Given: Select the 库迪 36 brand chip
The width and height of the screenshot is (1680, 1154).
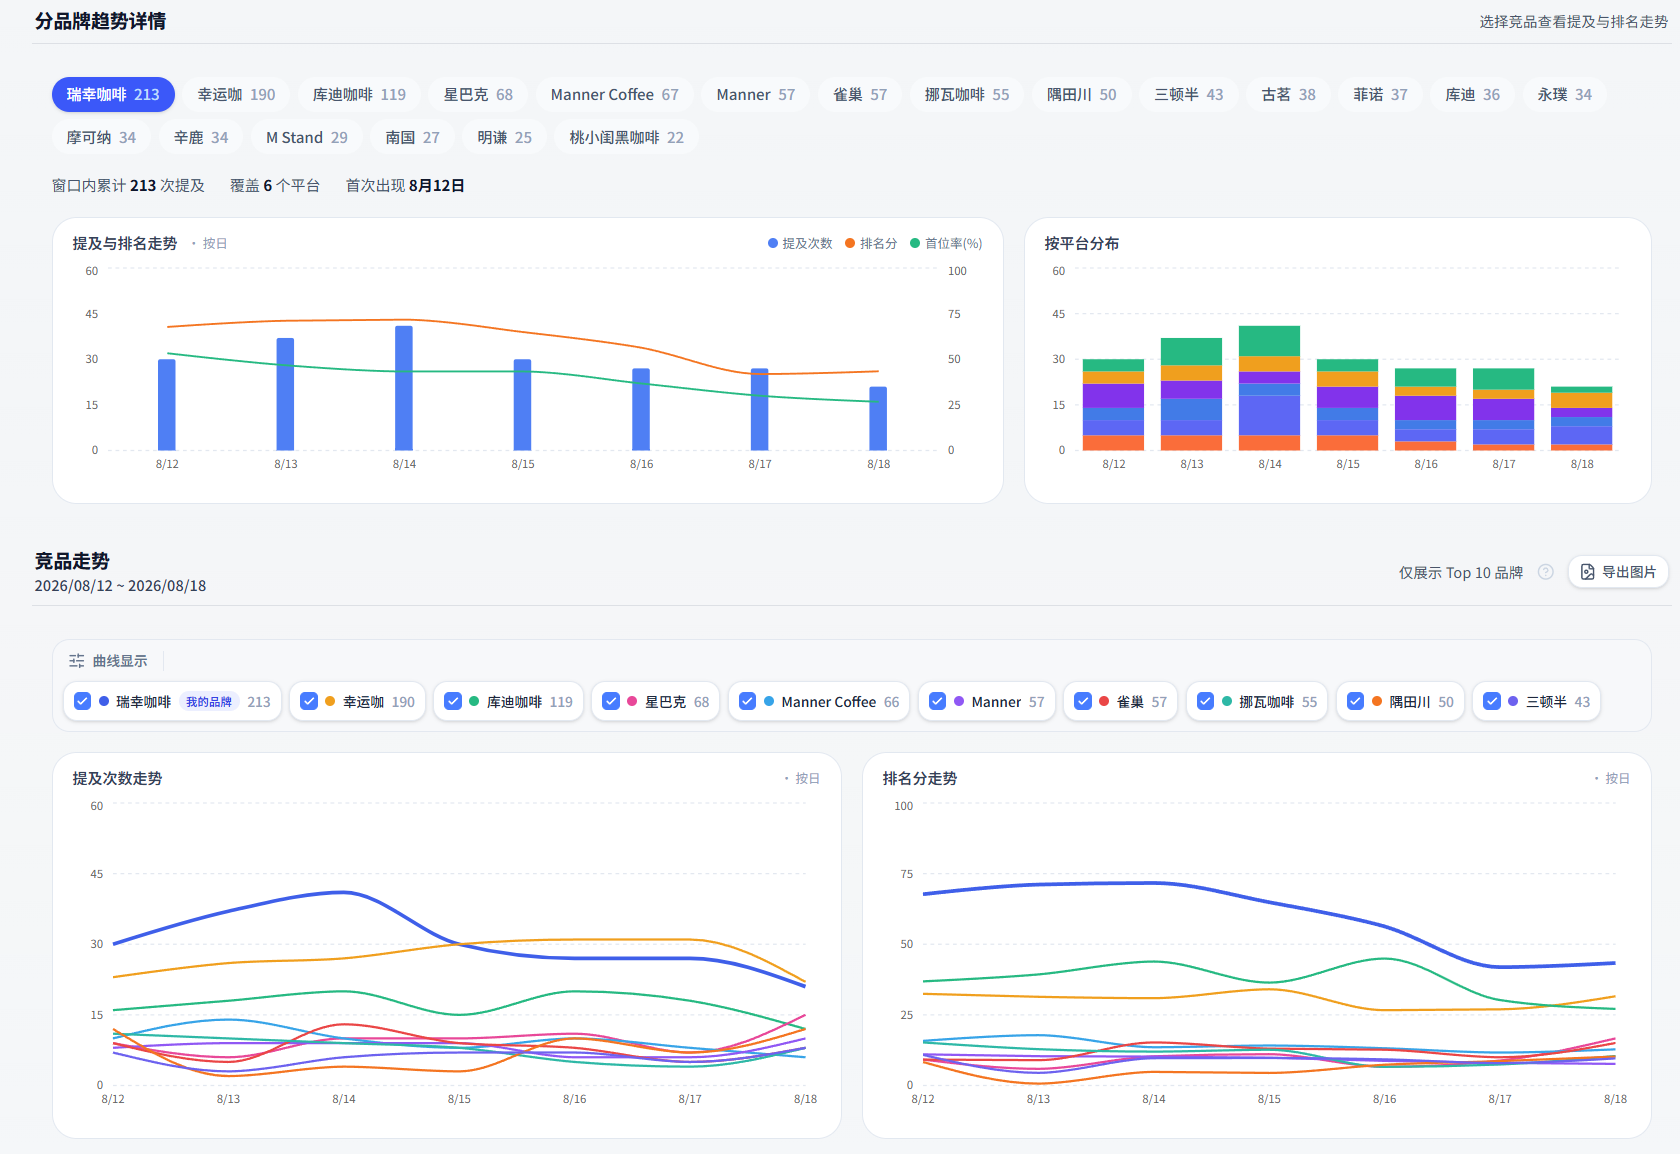Looking at the screenshot, I should (x=1472, y=95).
